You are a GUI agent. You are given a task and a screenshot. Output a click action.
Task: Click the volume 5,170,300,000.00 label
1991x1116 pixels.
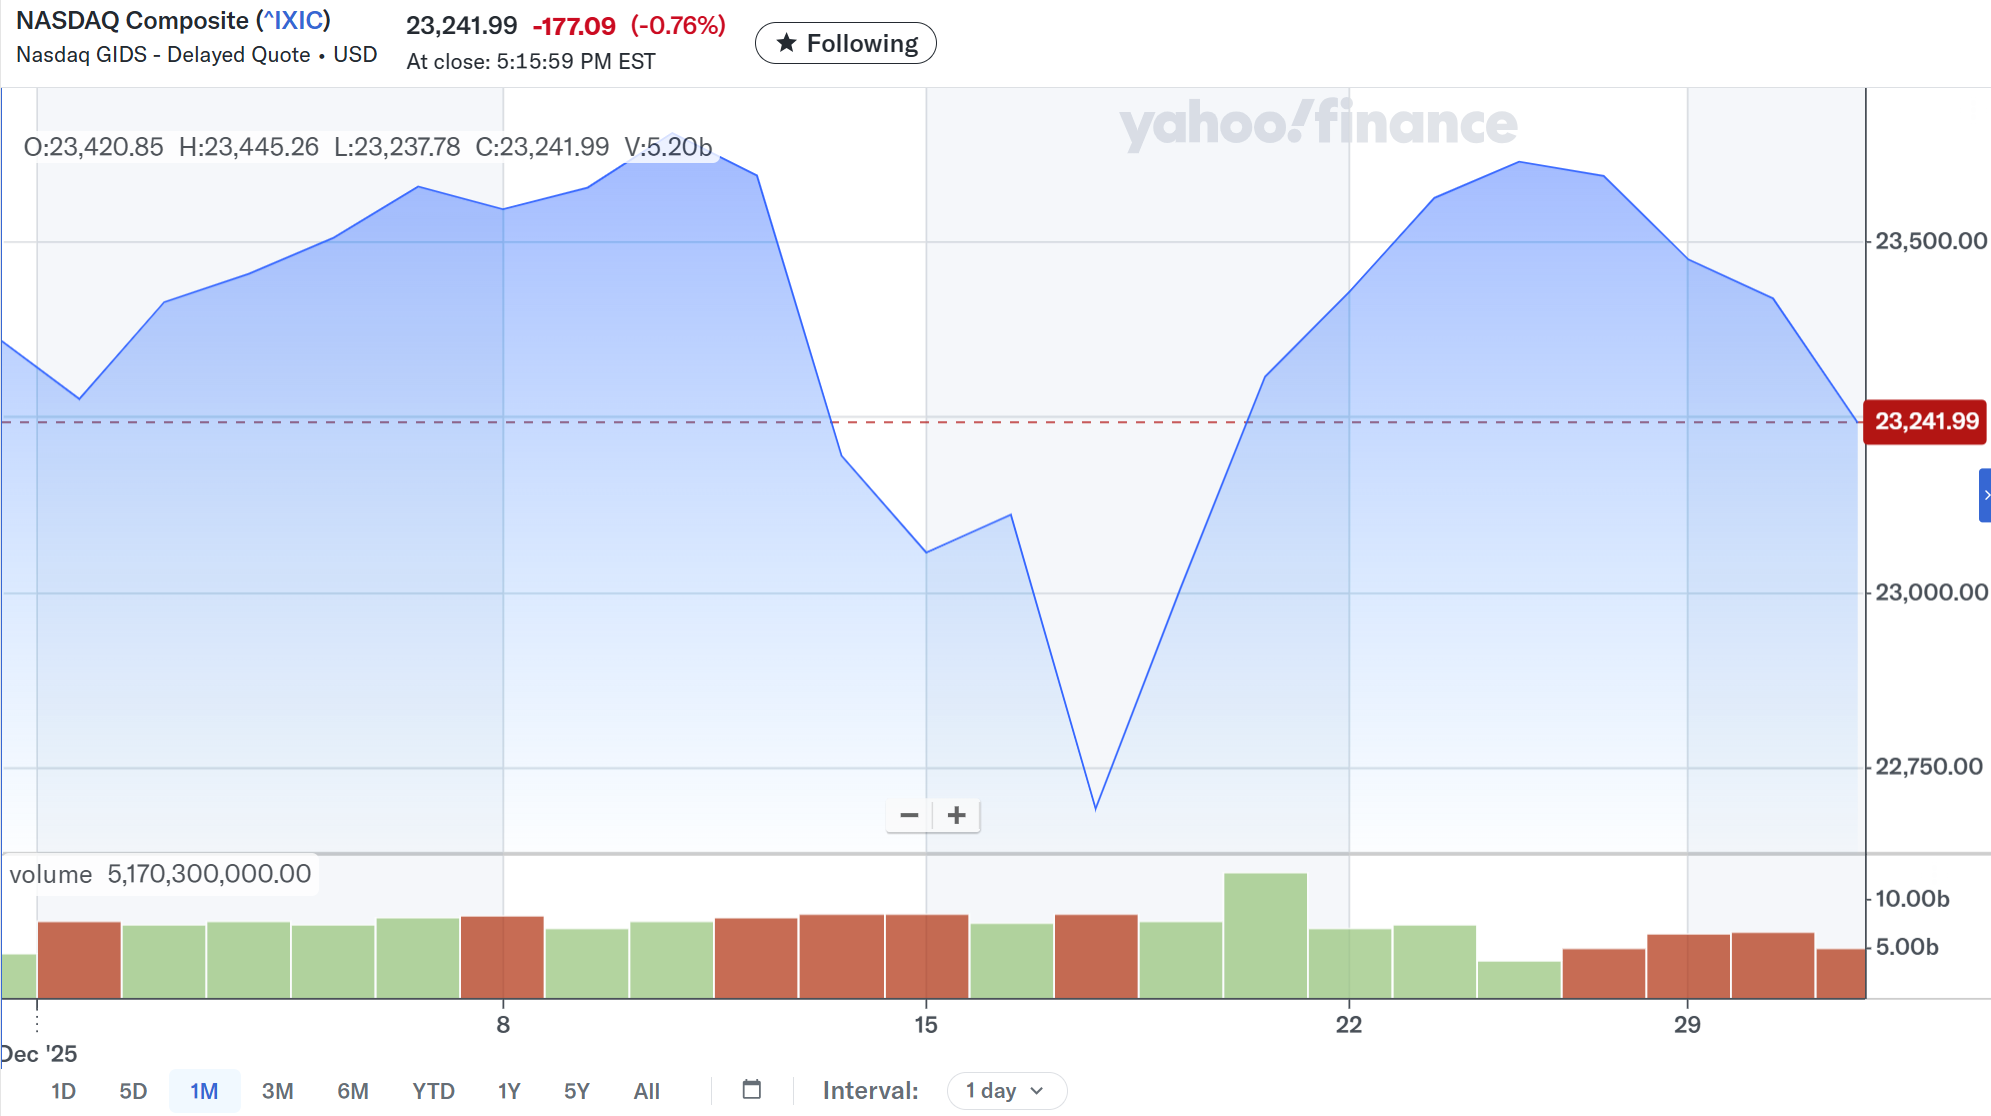(161, 875)
